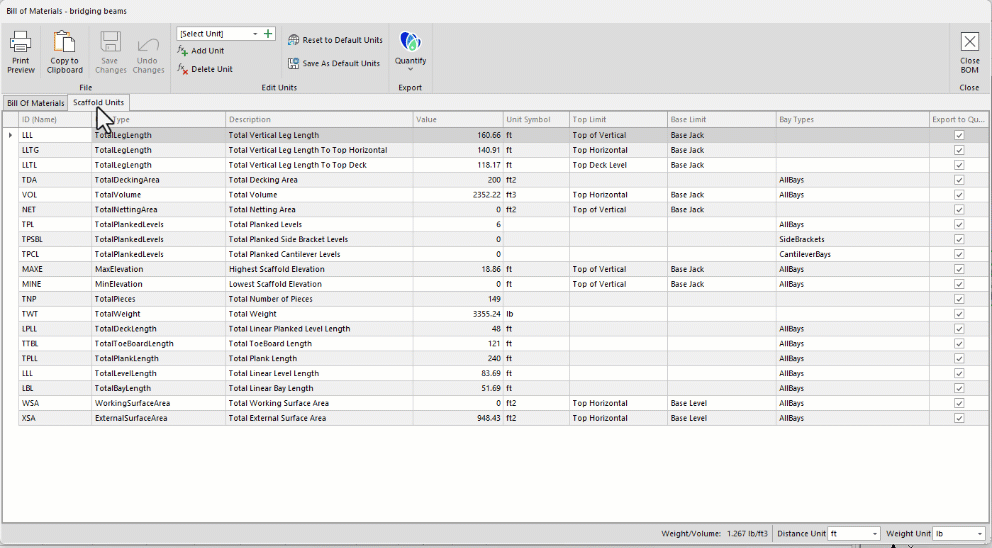Click the Add Unit plus icon
This screenshot has width=992, height=548.
pos(183,51)
